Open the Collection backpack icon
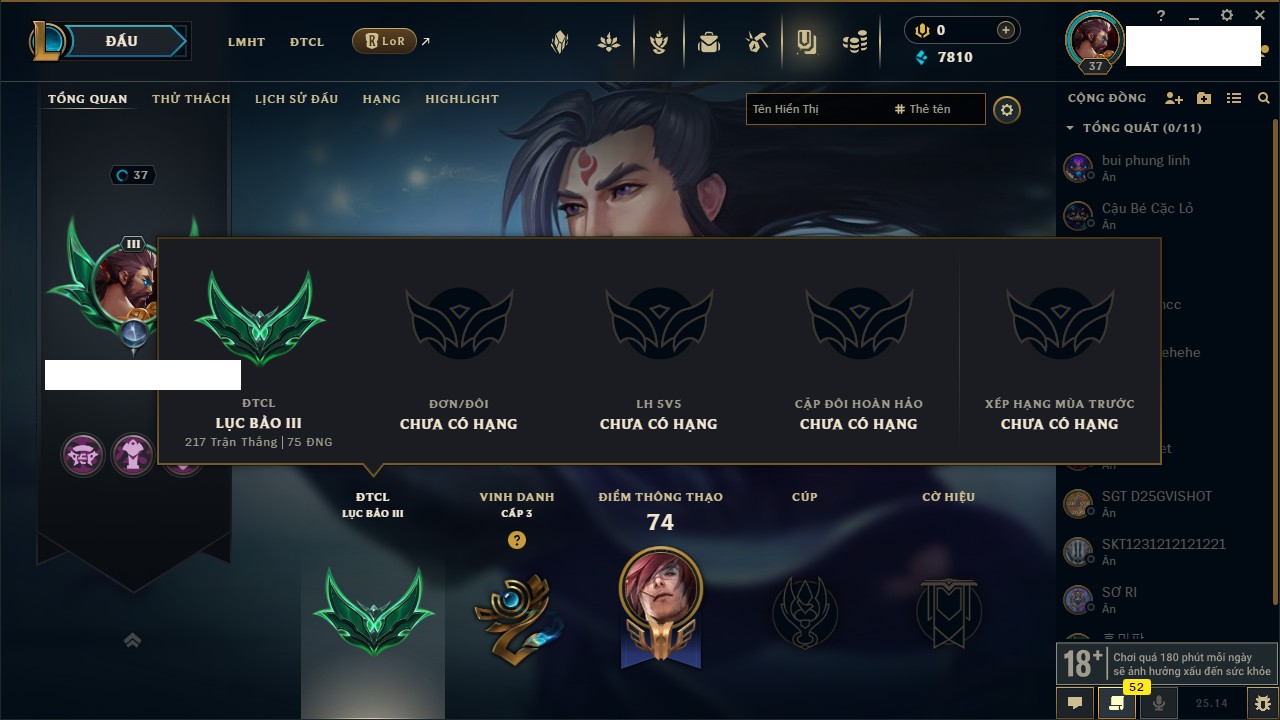This screenshot has height=720, width=1280. click(709, 42)
